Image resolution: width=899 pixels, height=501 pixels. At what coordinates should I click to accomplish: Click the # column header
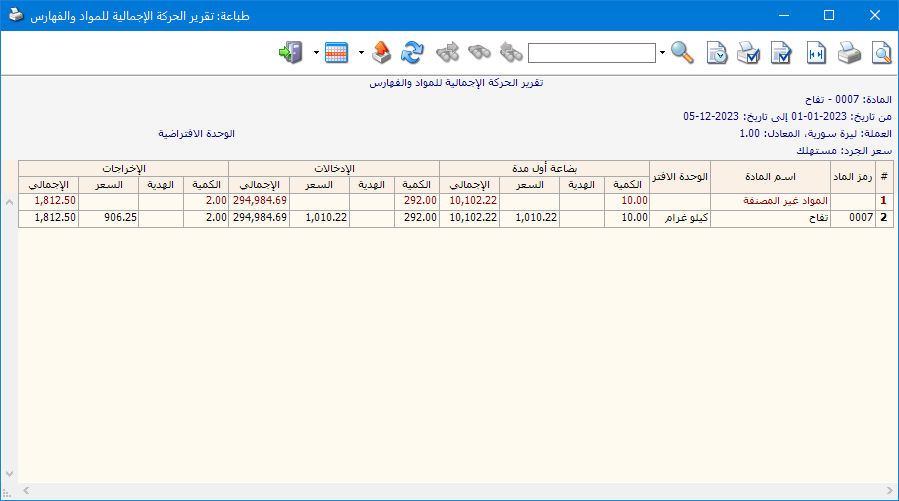(x=884, y=177)
